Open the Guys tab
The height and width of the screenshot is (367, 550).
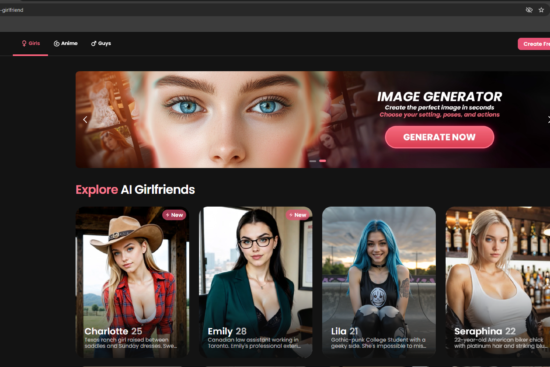pyautogui.click(x=101, y=44)
